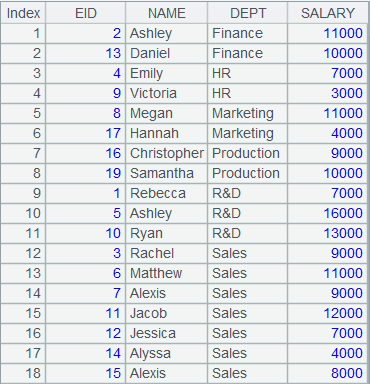This screenshot has width=370, height=384.
Task: Click the Index column header
Action: coord(23,13)
